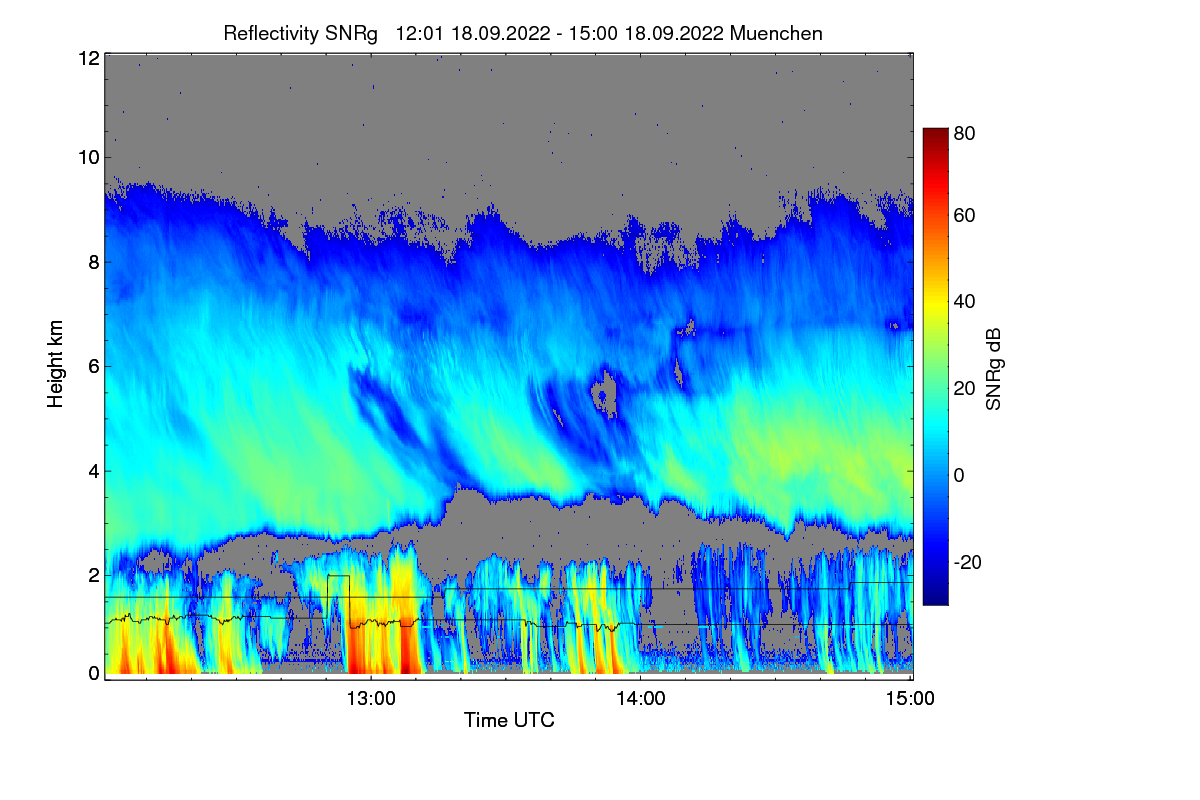
Task: Click the plot title 'Reflectivity SNRg' text
Action: [x=300, y=33]
